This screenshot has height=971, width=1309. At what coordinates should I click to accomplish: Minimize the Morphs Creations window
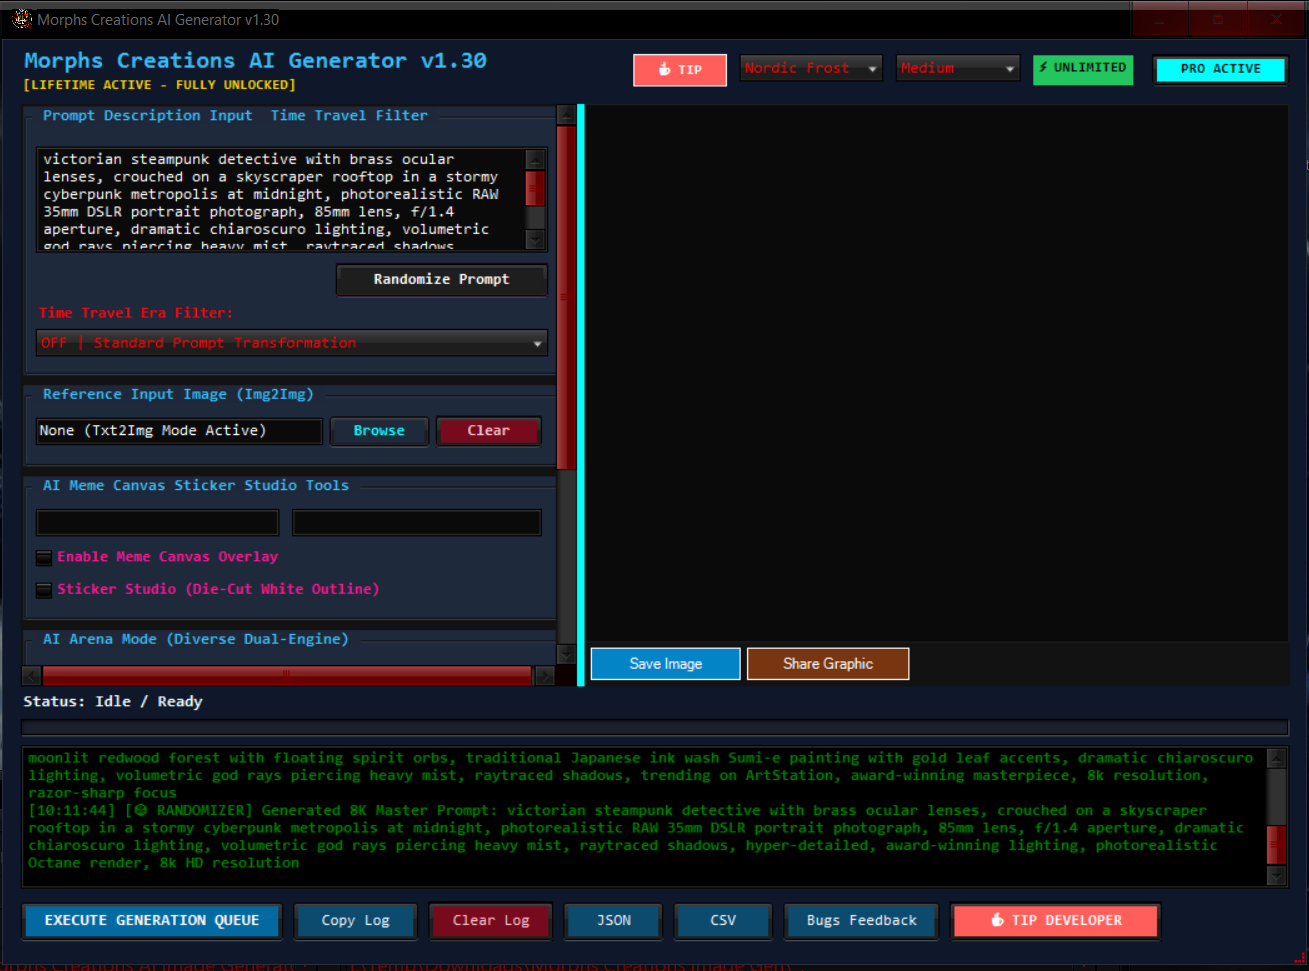coord(1161,19)
